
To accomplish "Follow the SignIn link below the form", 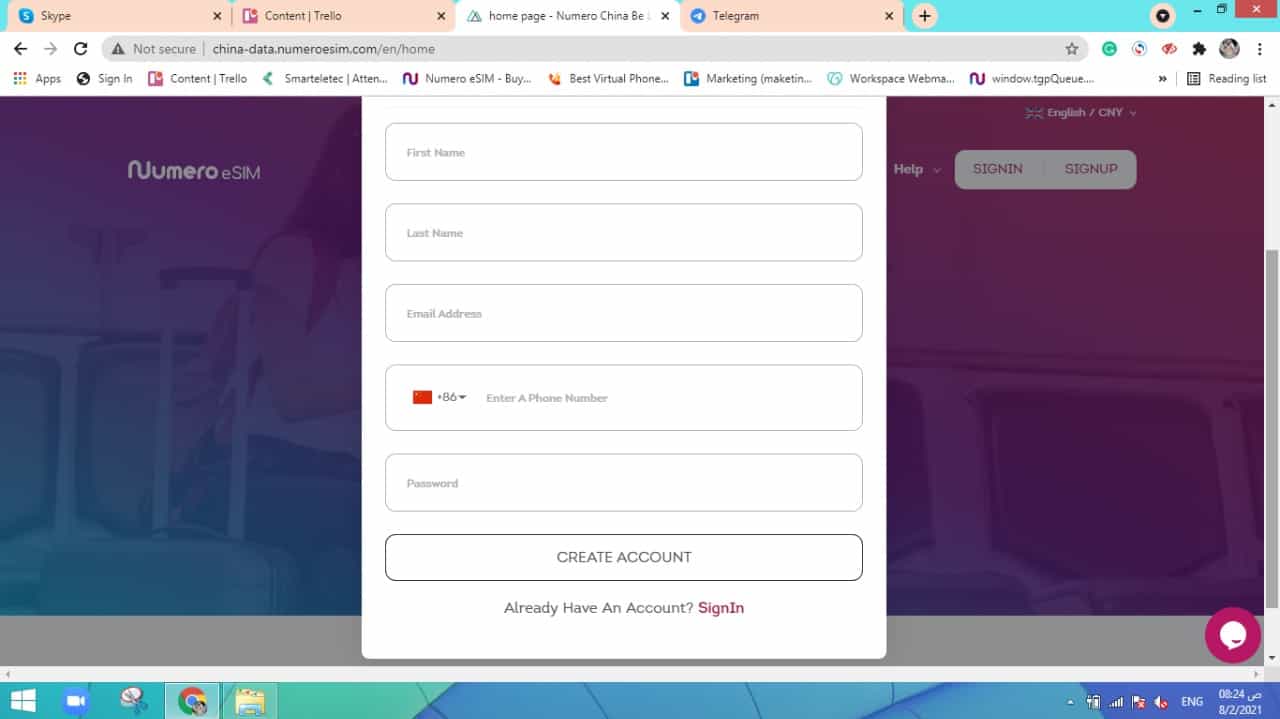I will [720, 608].
